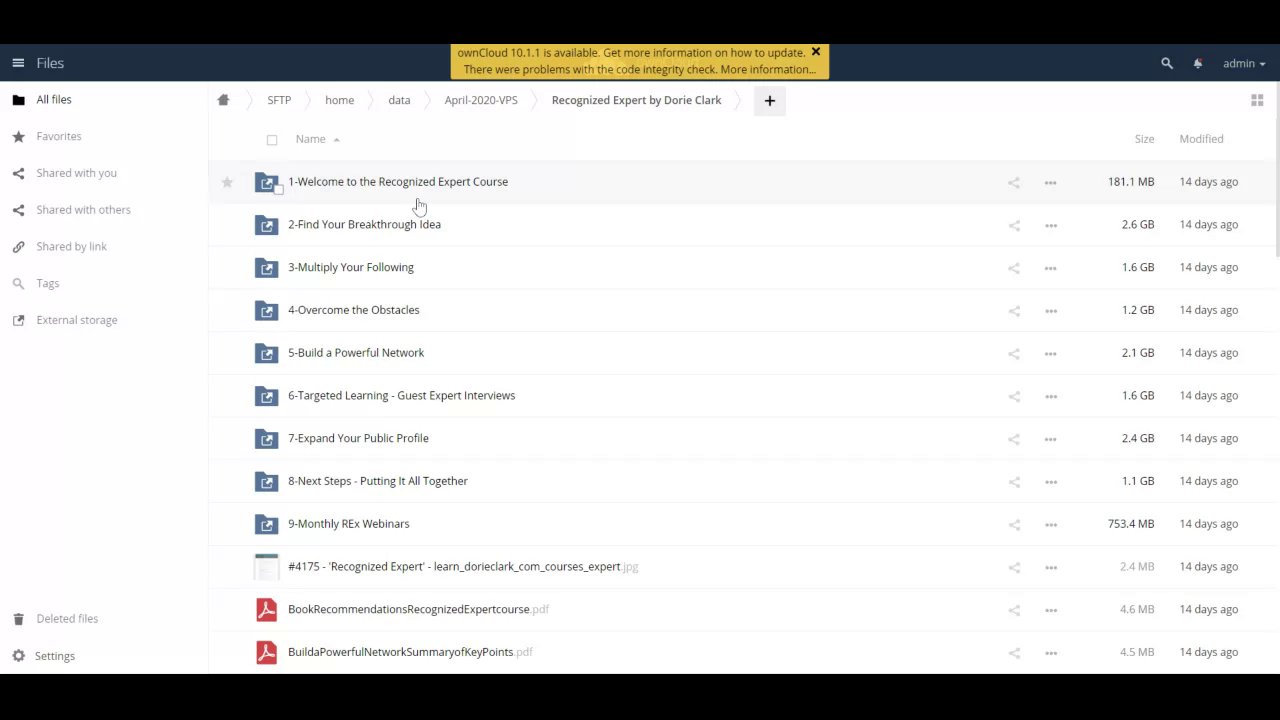The width and height of the screenshot is (1280, 720).
Task: Share the 6-Targeted Learning folder
Action: pos(1014,396)
